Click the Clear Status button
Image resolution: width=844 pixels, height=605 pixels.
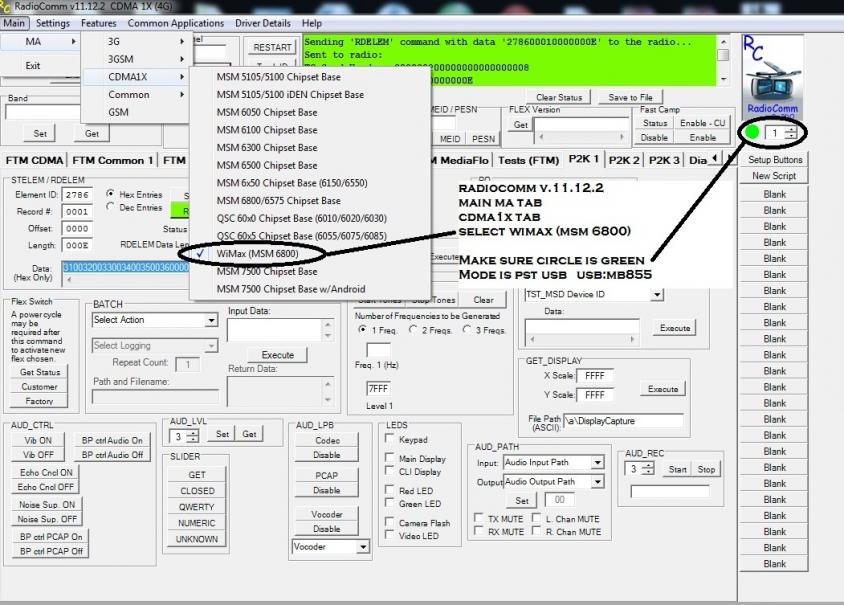(x=559, y=97)
